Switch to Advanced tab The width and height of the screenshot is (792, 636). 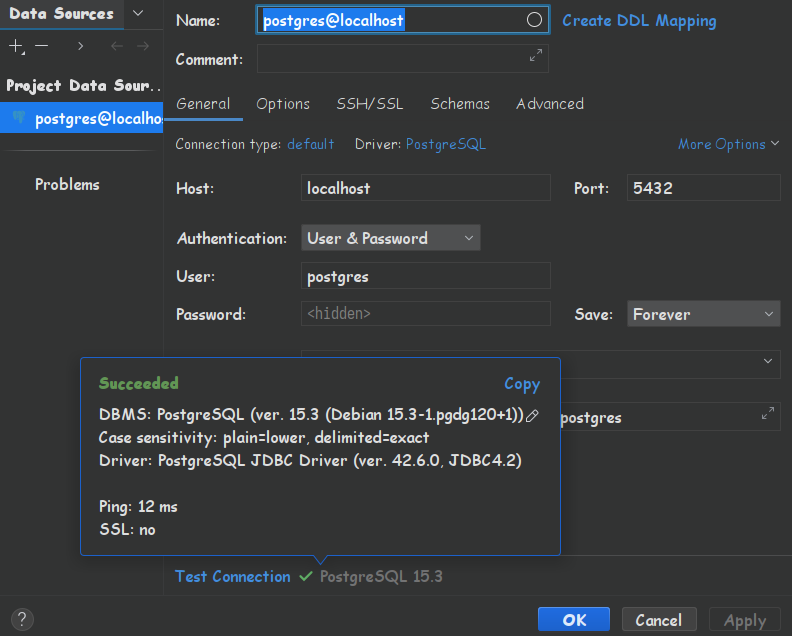click(x=550, y=104)
